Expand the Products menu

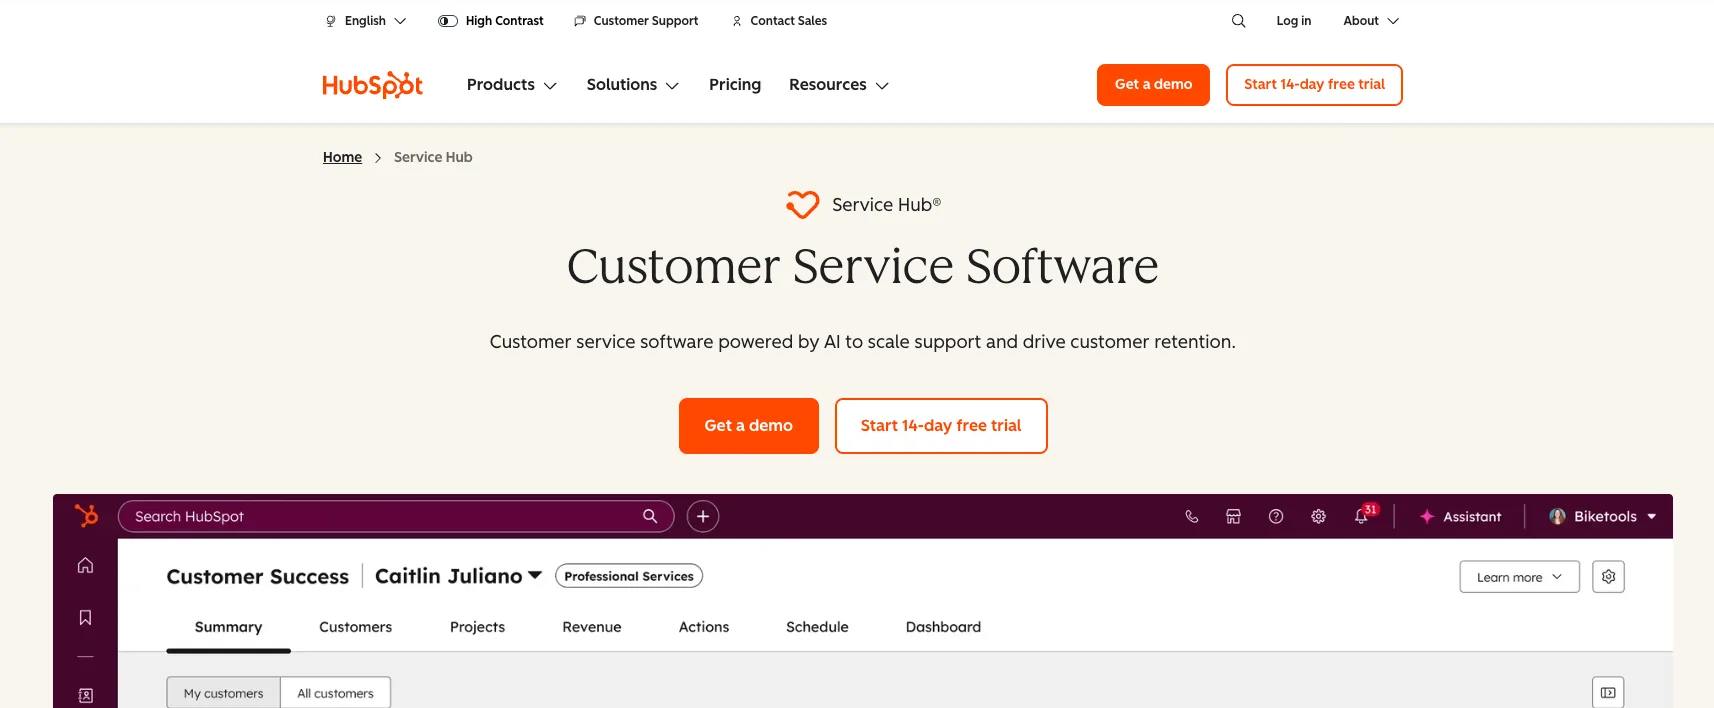512,85
